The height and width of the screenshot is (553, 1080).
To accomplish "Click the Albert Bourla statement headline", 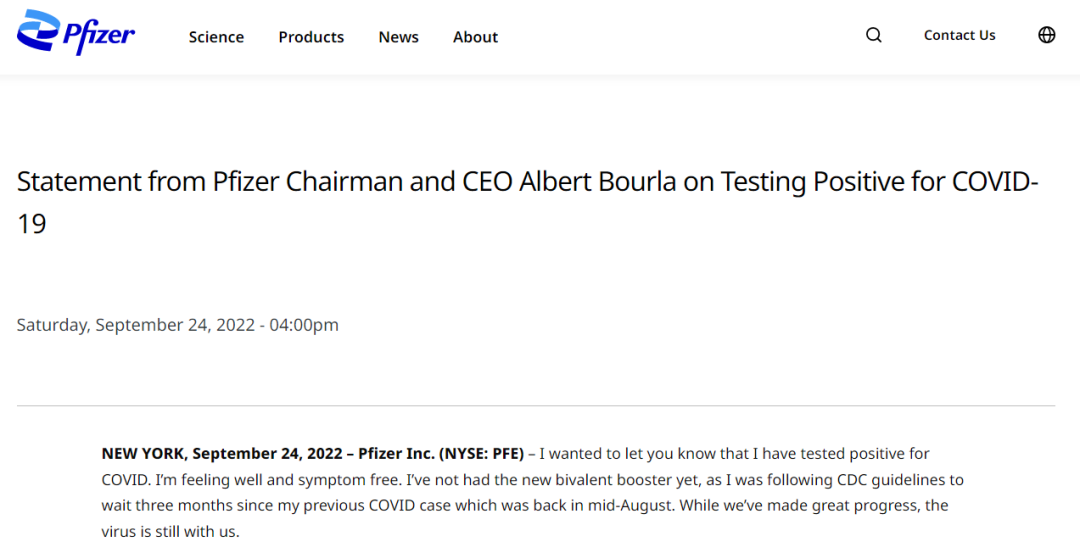I will 527,202.
